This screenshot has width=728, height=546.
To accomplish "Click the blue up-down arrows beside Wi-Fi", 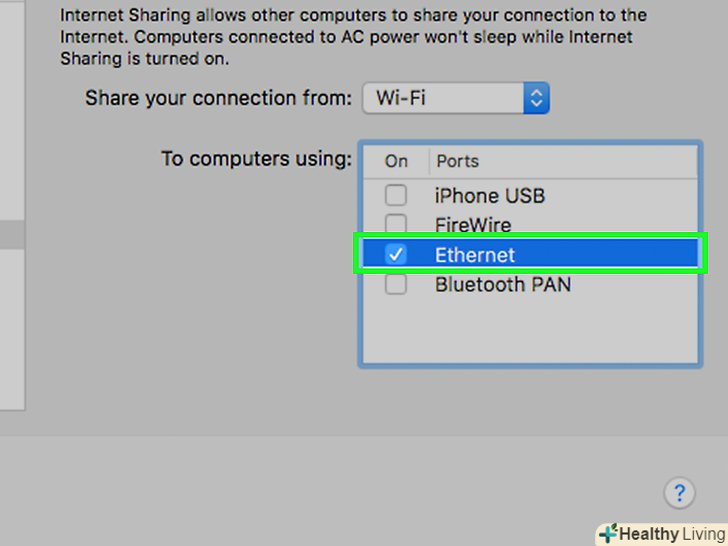I will tap(536, 98).
